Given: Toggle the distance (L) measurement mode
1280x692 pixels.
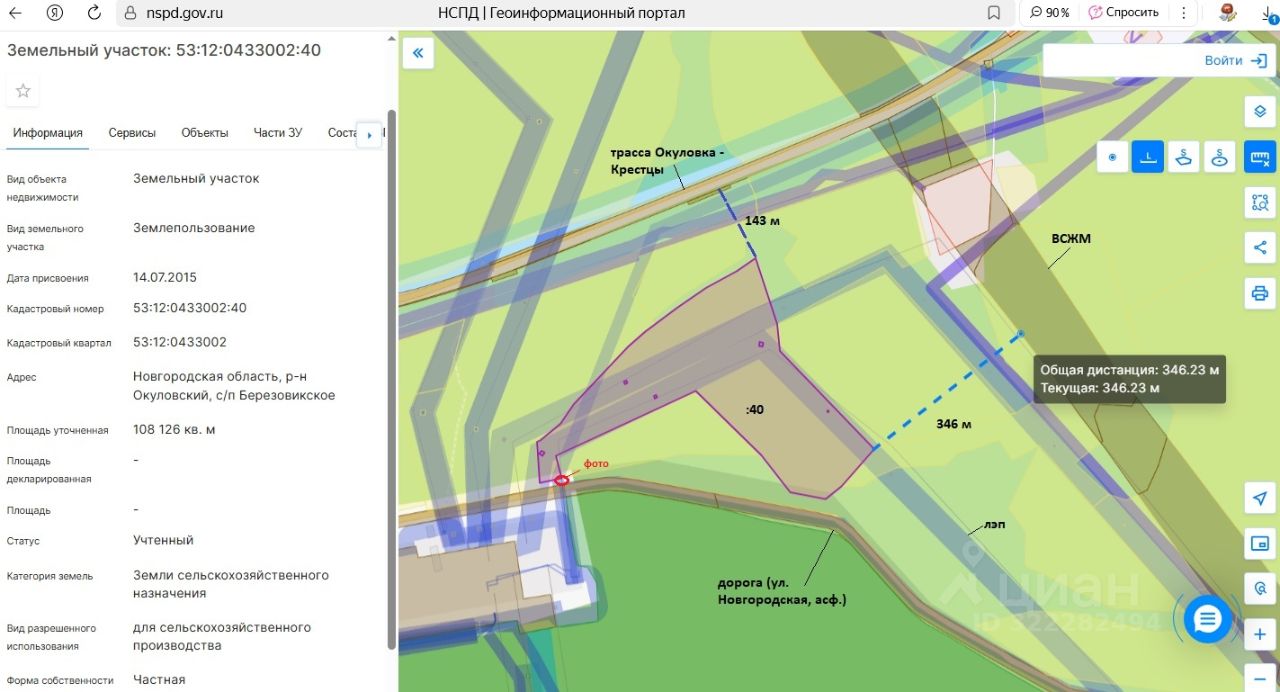Looking at the screenshot, I should click(1148, 157).
